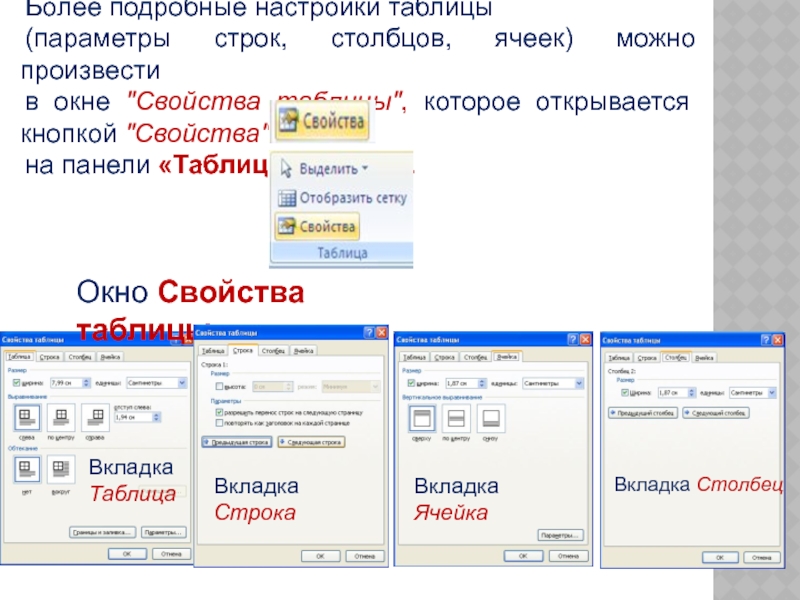Screen dimensions: 800x600
Task: Toggle repeat as header row checkbox
Action: click(x=219, y=423)
